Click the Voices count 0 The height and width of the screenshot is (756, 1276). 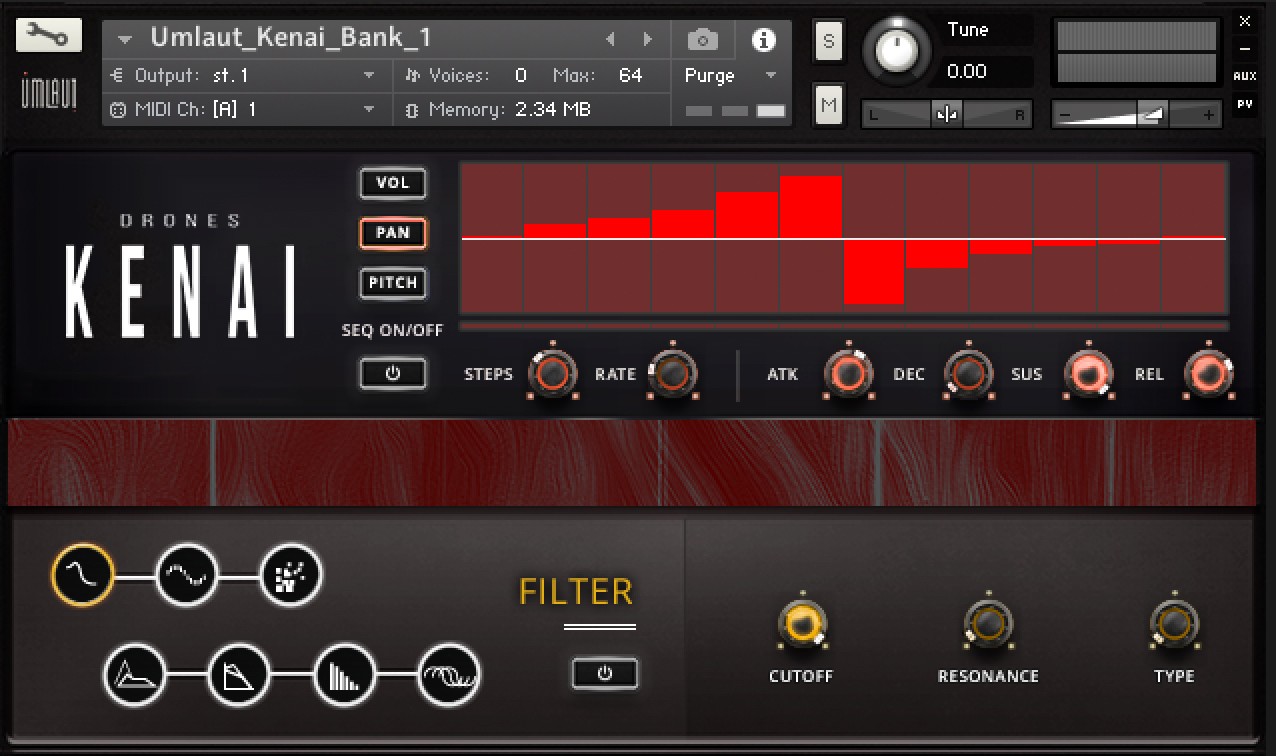click(x=521, y=76)
